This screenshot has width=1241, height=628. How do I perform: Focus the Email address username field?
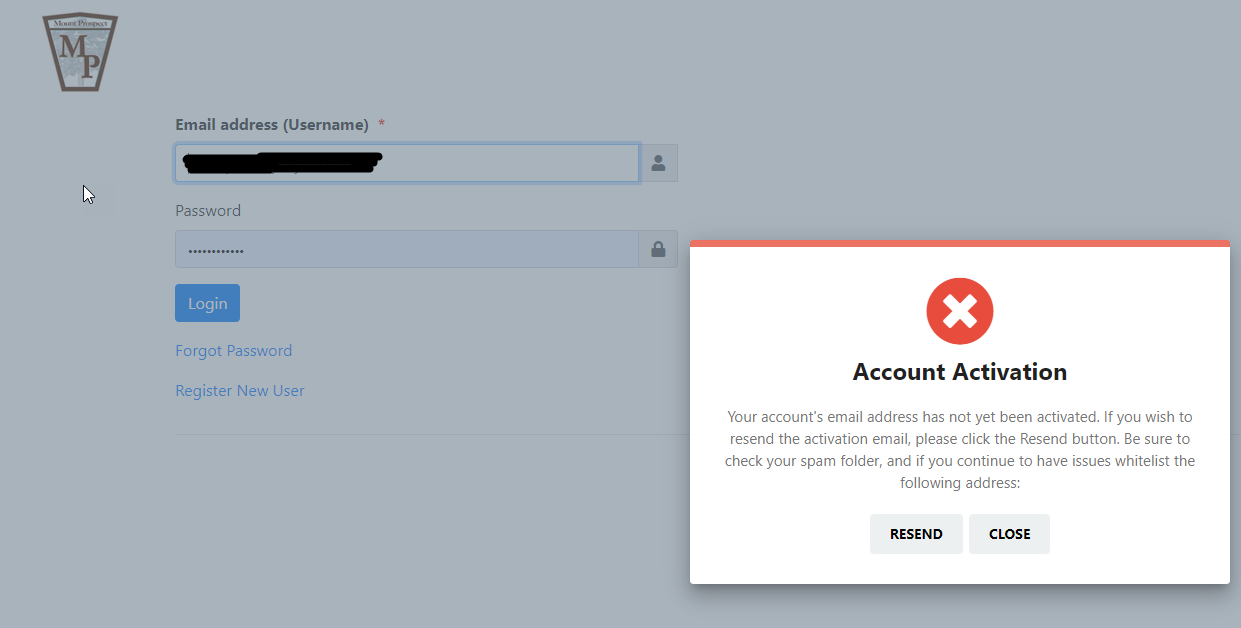pos(407,163)
